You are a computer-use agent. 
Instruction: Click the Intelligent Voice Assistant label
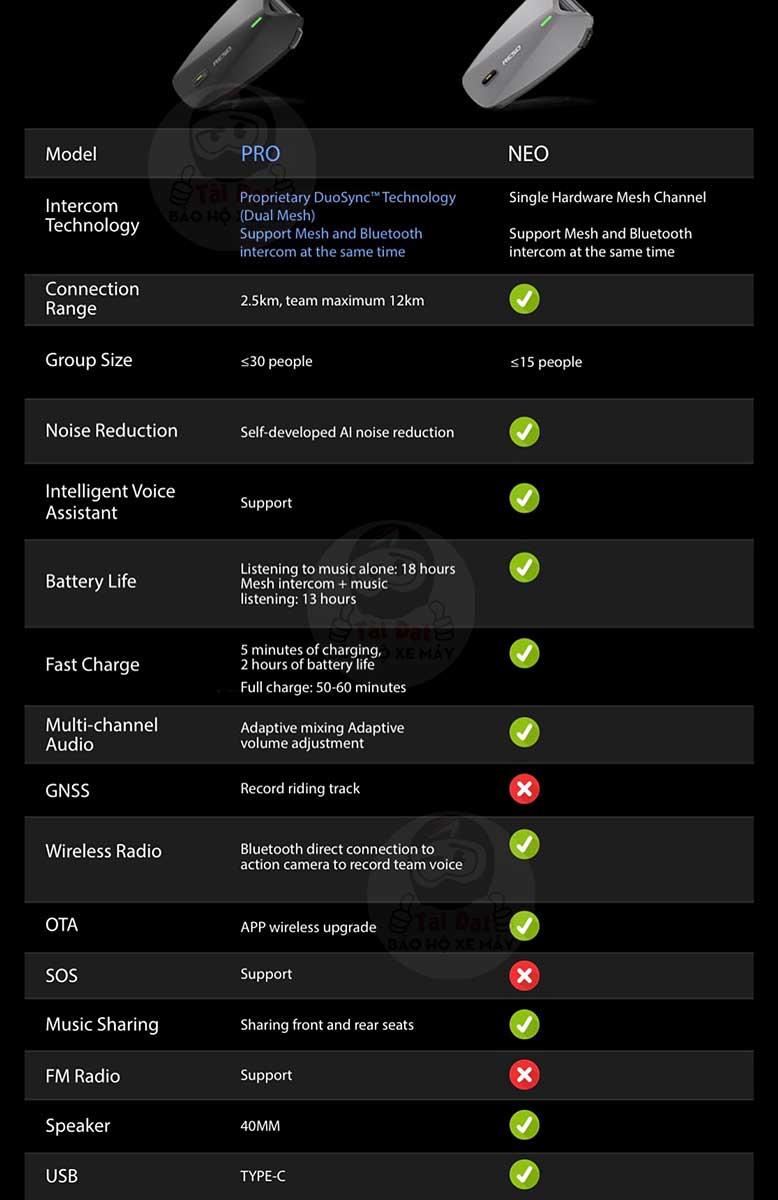(110, 502)
